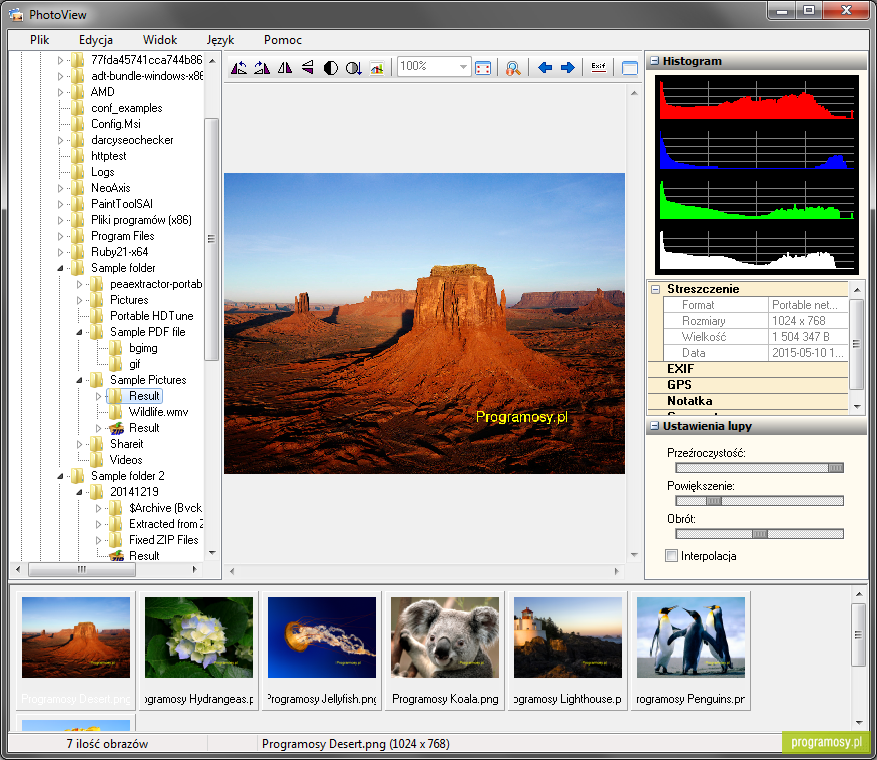The height and width of the screenshot is (760, 877).
Task: Open the Język menu
Action: coord(220,40)
